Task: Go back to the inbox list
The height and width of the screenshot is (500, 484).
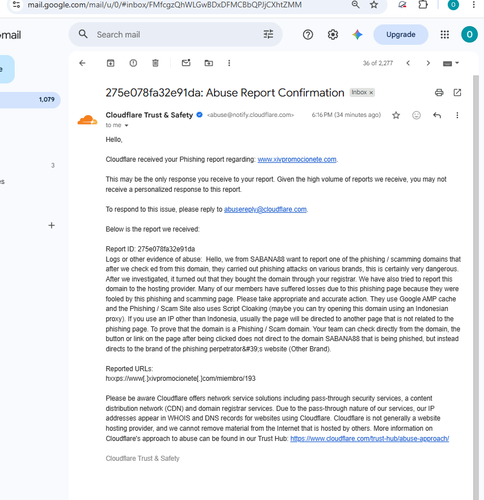Action: tap(82, 63)
